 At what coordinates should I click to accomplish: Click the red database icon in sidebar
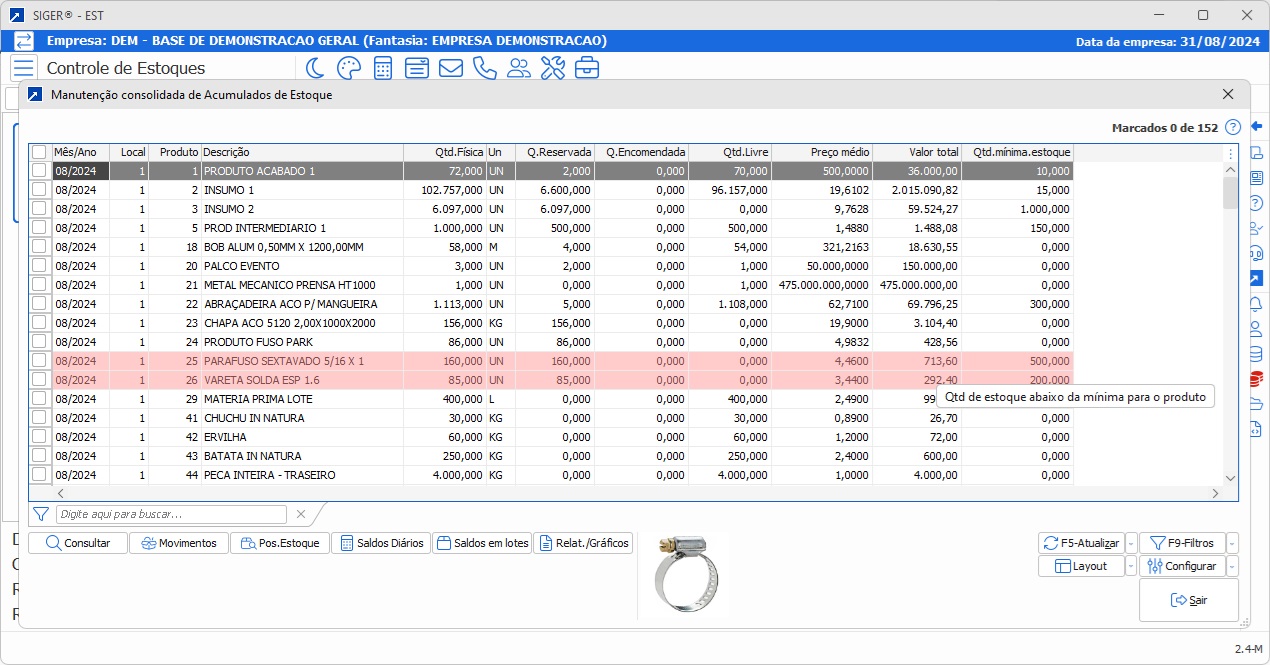tap(1256, 379)
